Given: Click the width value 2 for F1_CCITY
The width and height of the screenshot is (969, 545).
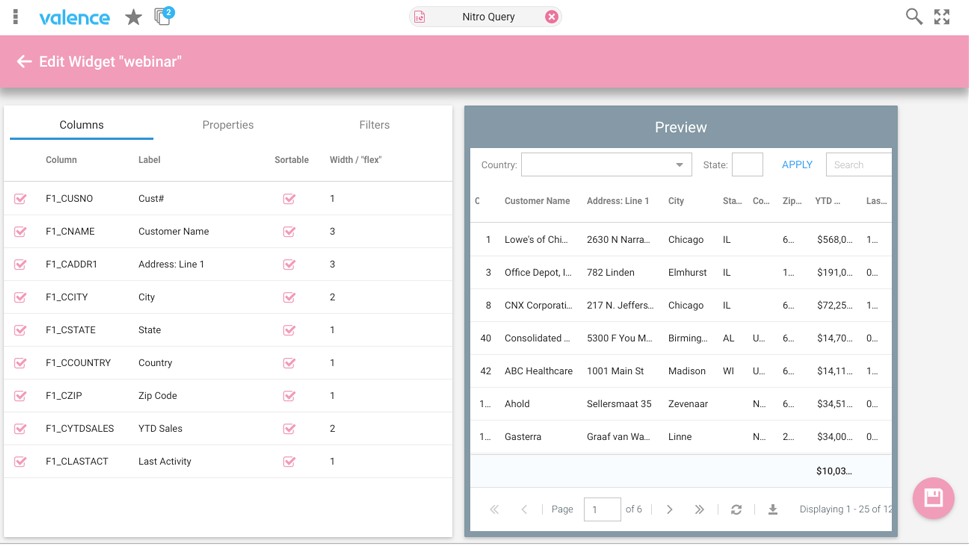Looking at the screenshot, I should point(332,297).
